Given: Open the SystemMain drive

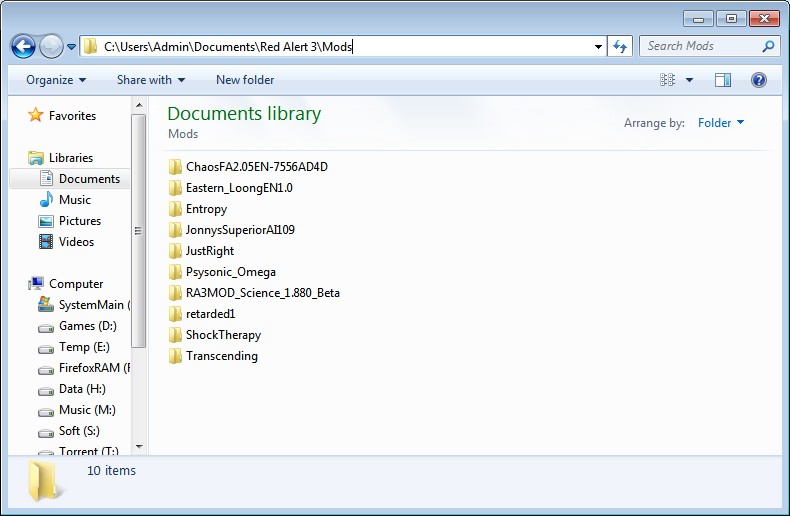Looking at the screenshot, I should coord(94,305).
